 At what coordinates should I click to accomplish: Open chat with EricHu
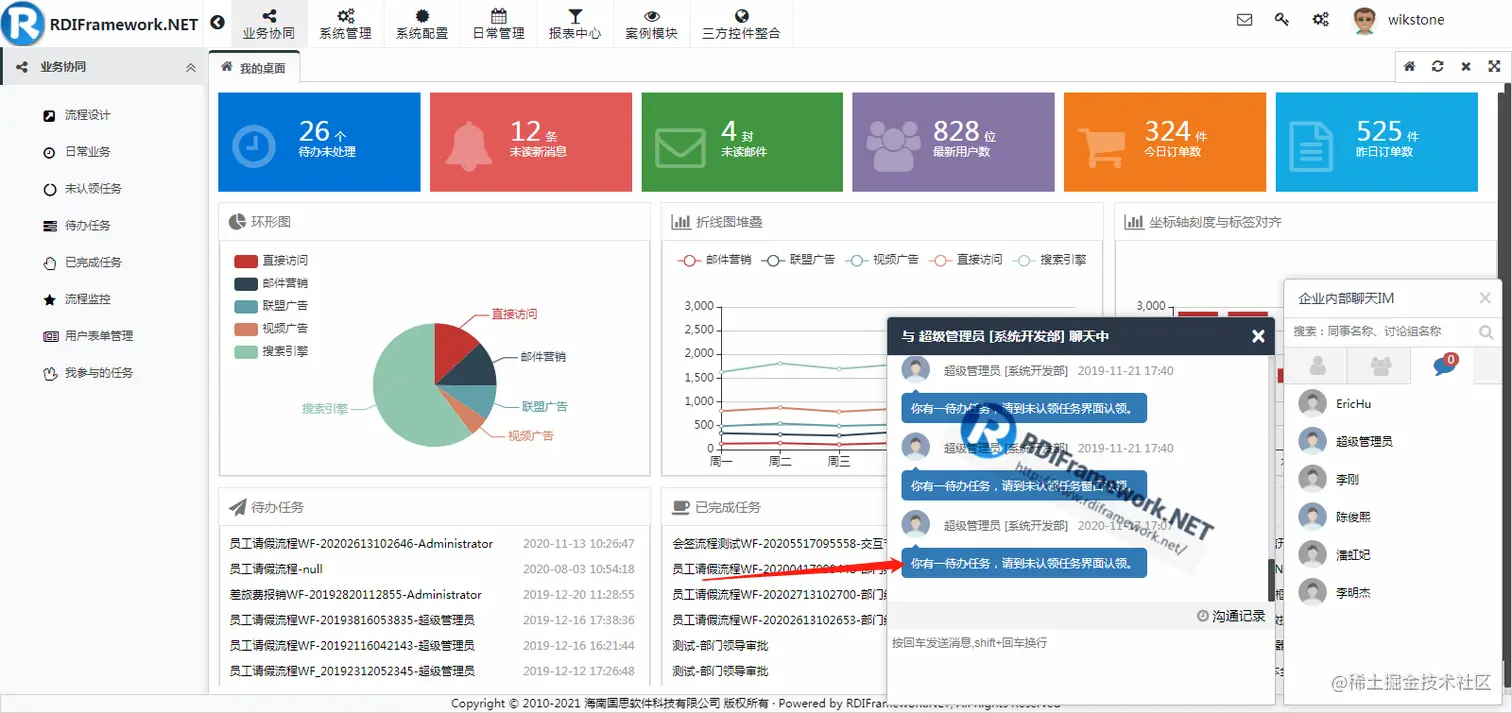point(1392,404)
